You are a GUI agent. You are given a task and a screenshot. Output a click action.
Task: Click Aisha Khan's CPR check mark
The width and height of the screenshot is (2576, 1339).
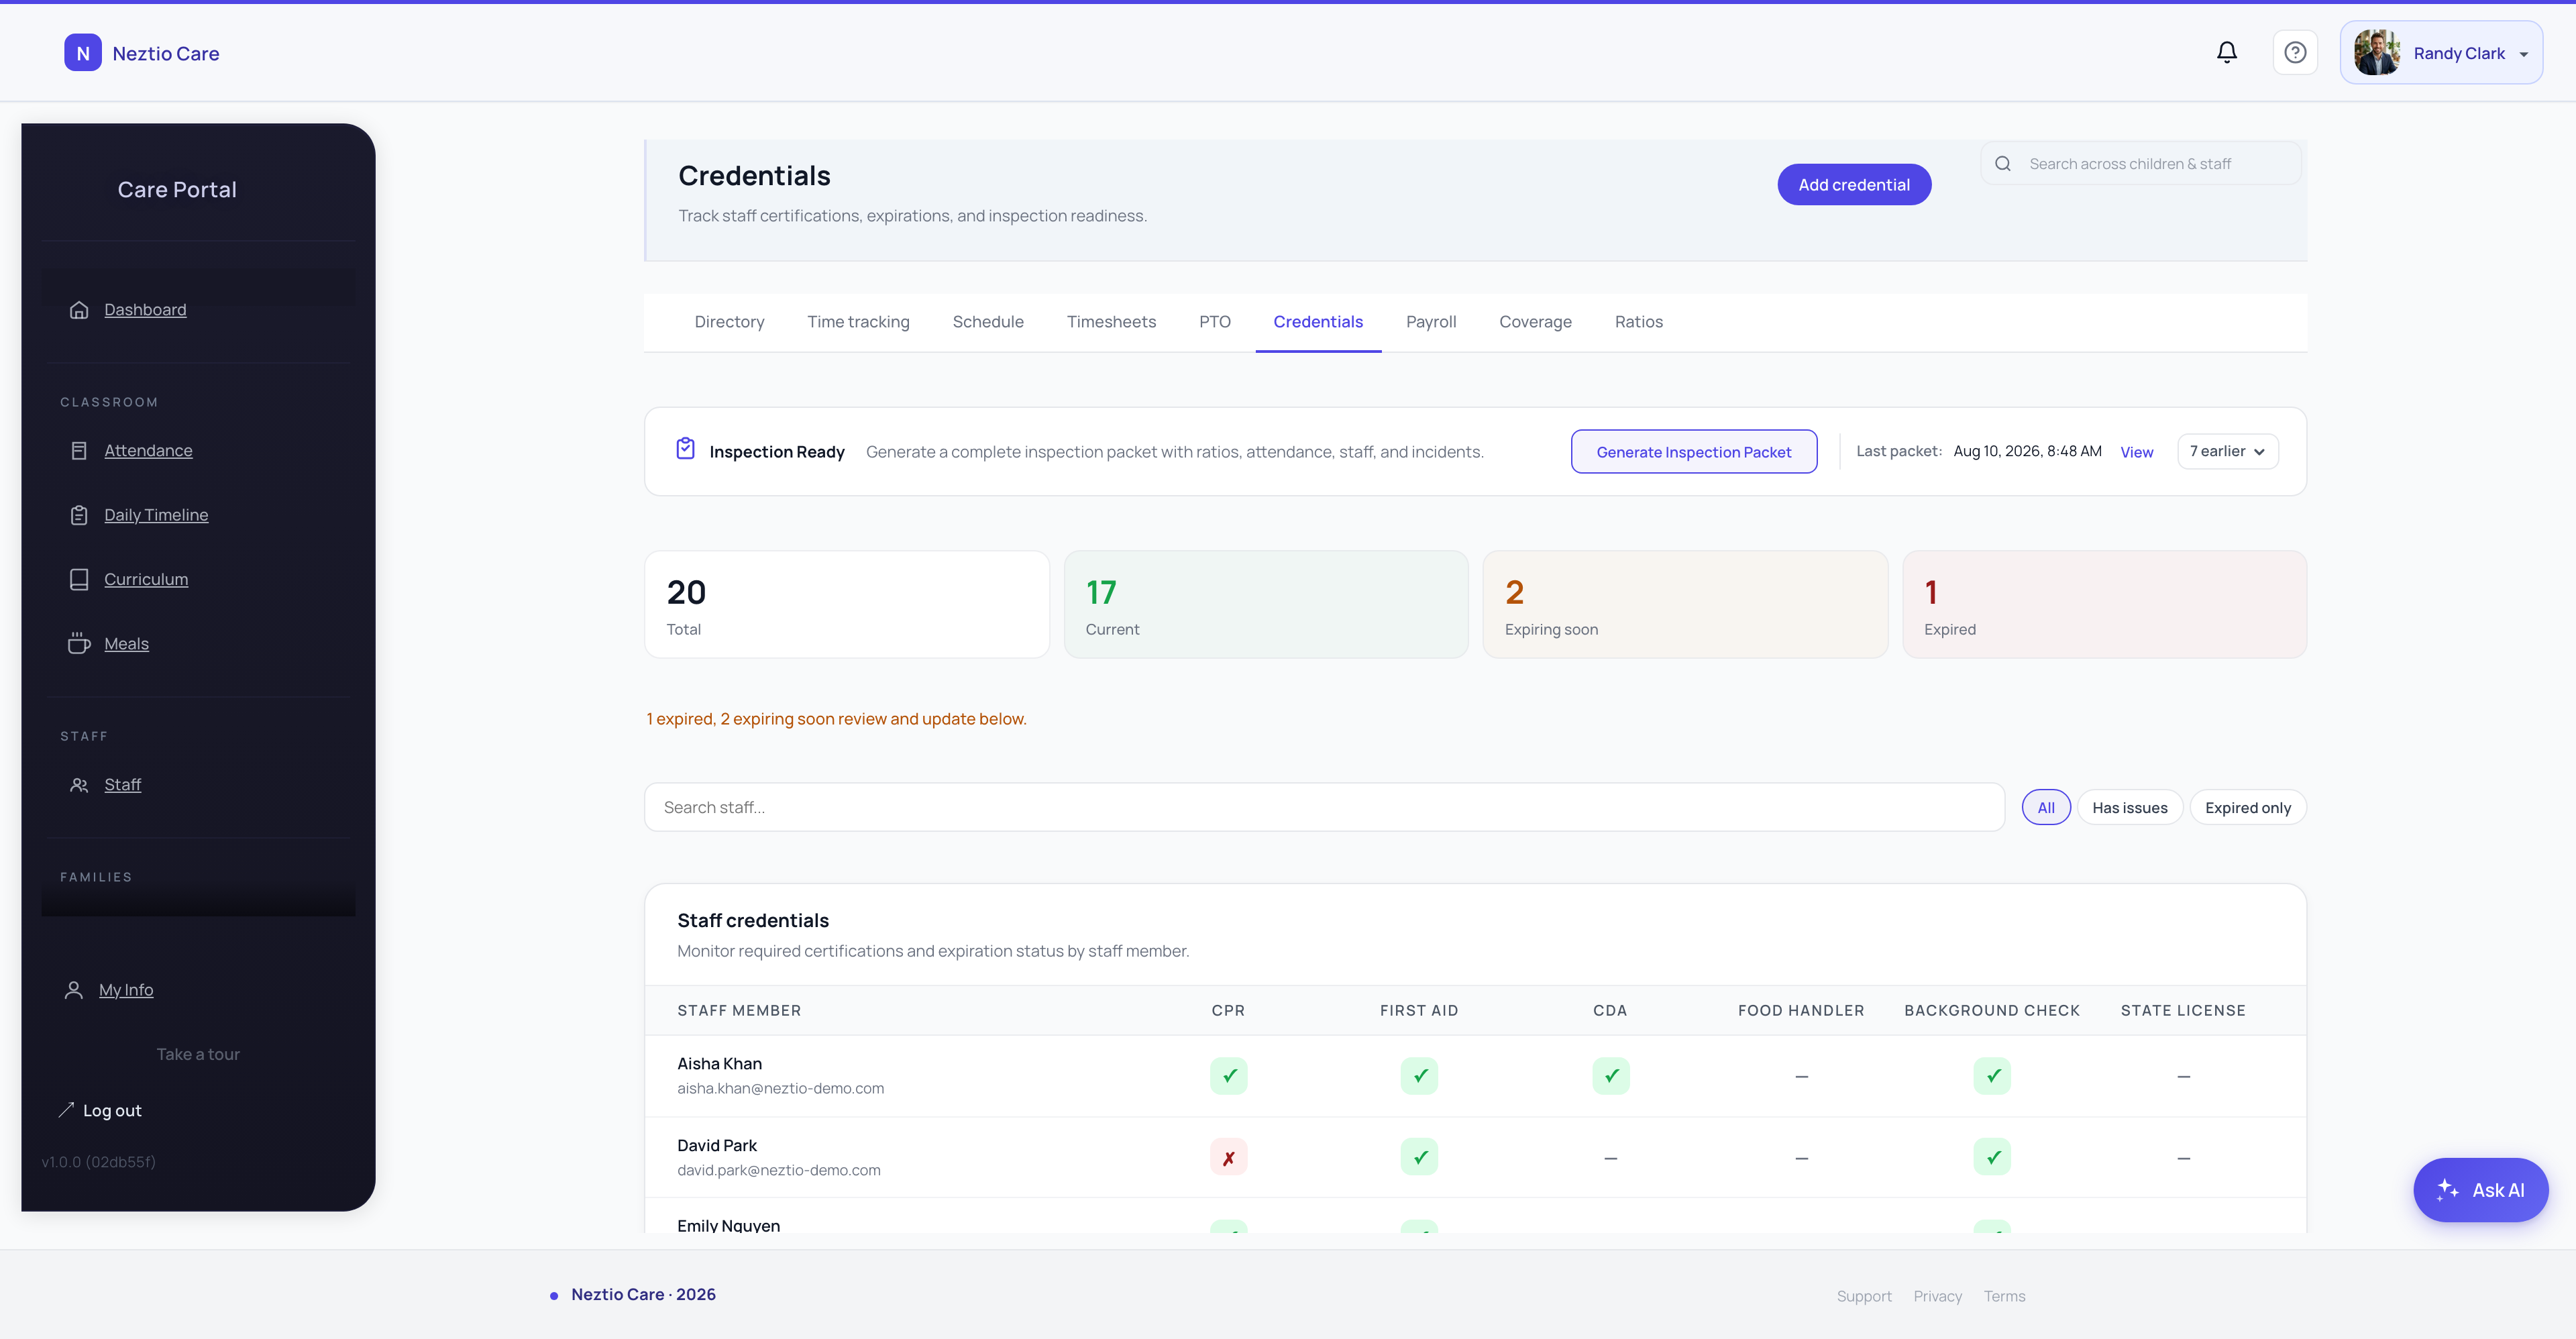(x=1228, y=1076)
